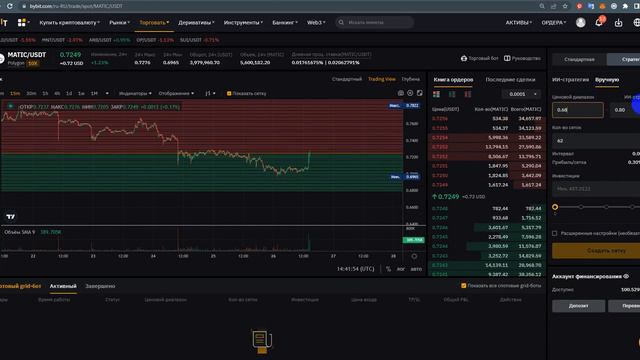Toggle funding account balance eye icon

tap(626, 276)
